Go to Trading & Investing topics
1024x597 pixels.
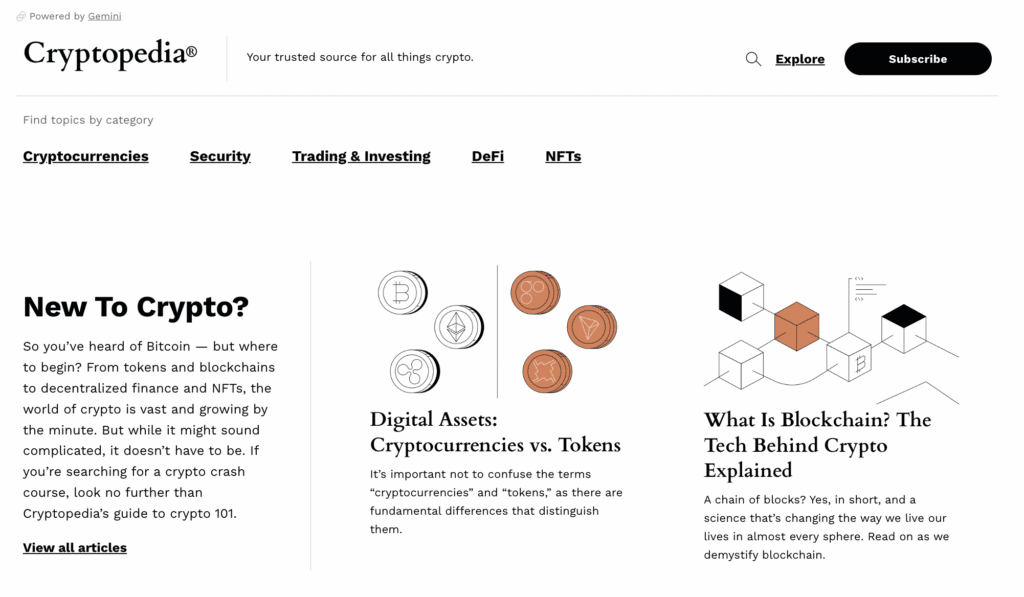[x=361, y=156]
